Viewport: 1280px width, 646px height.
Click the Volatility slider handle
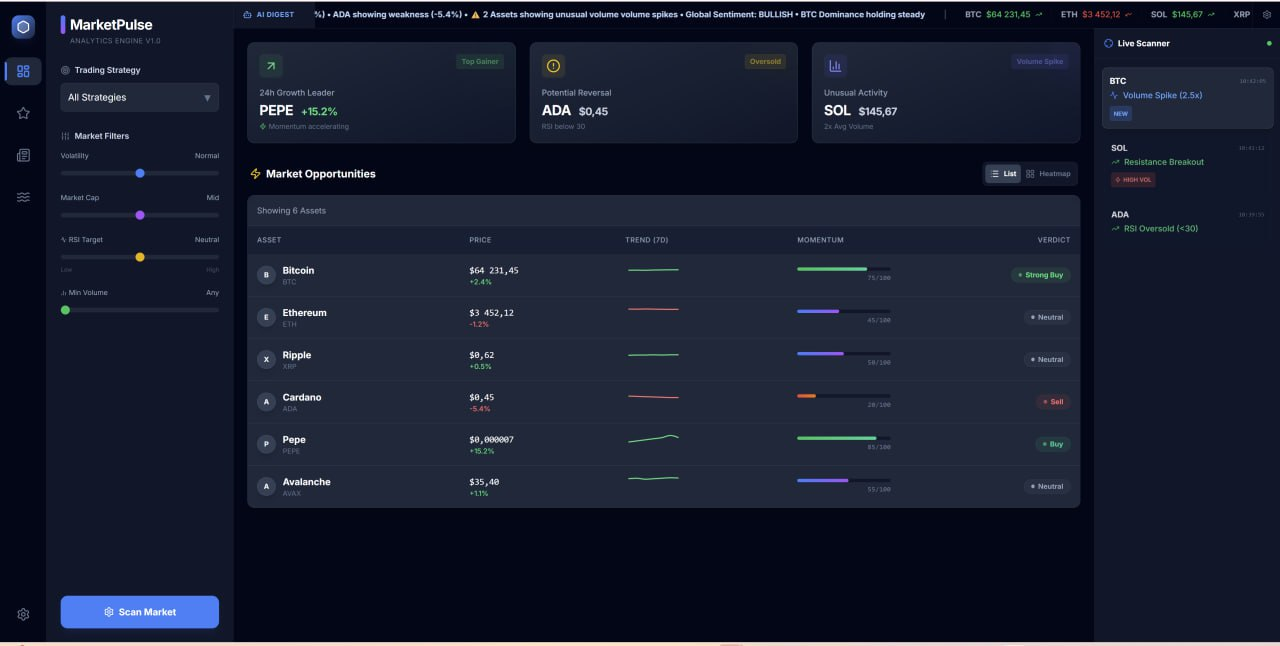tap(138, 172)
